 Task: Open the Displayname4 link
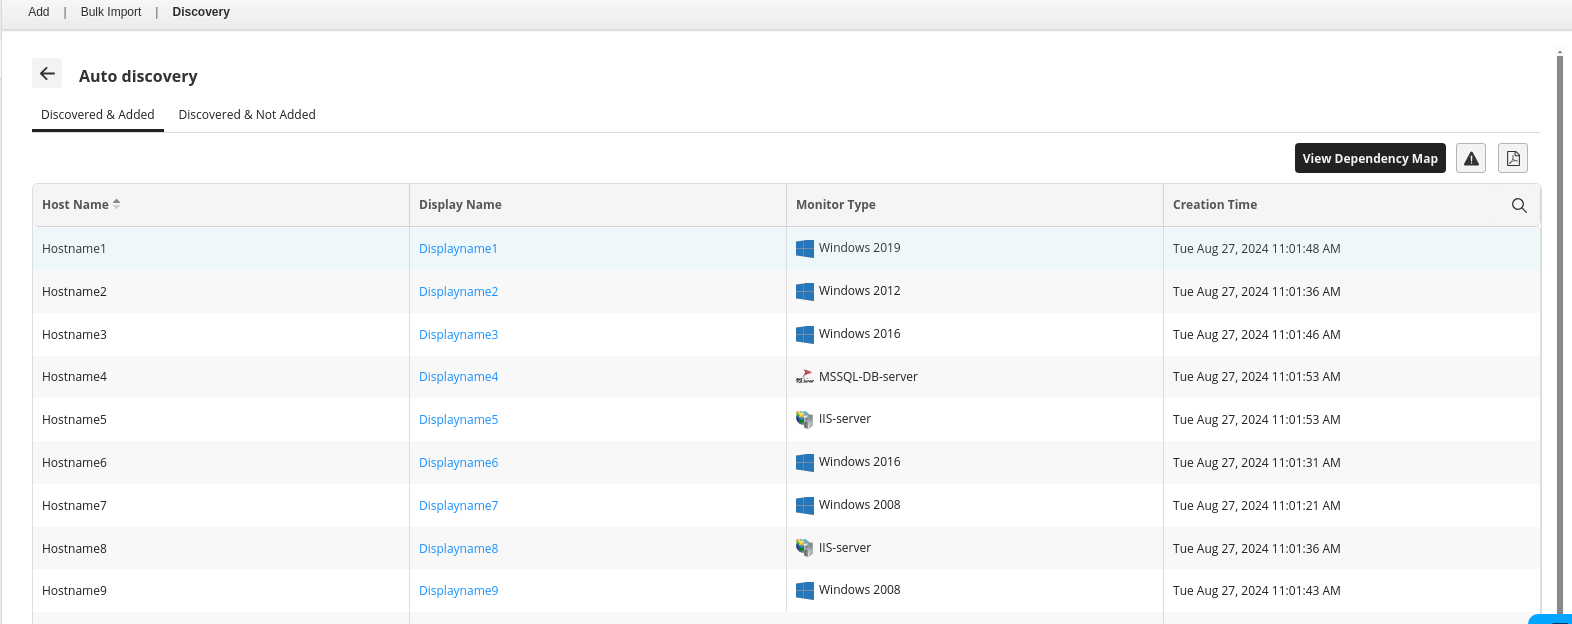click(458, 377)
